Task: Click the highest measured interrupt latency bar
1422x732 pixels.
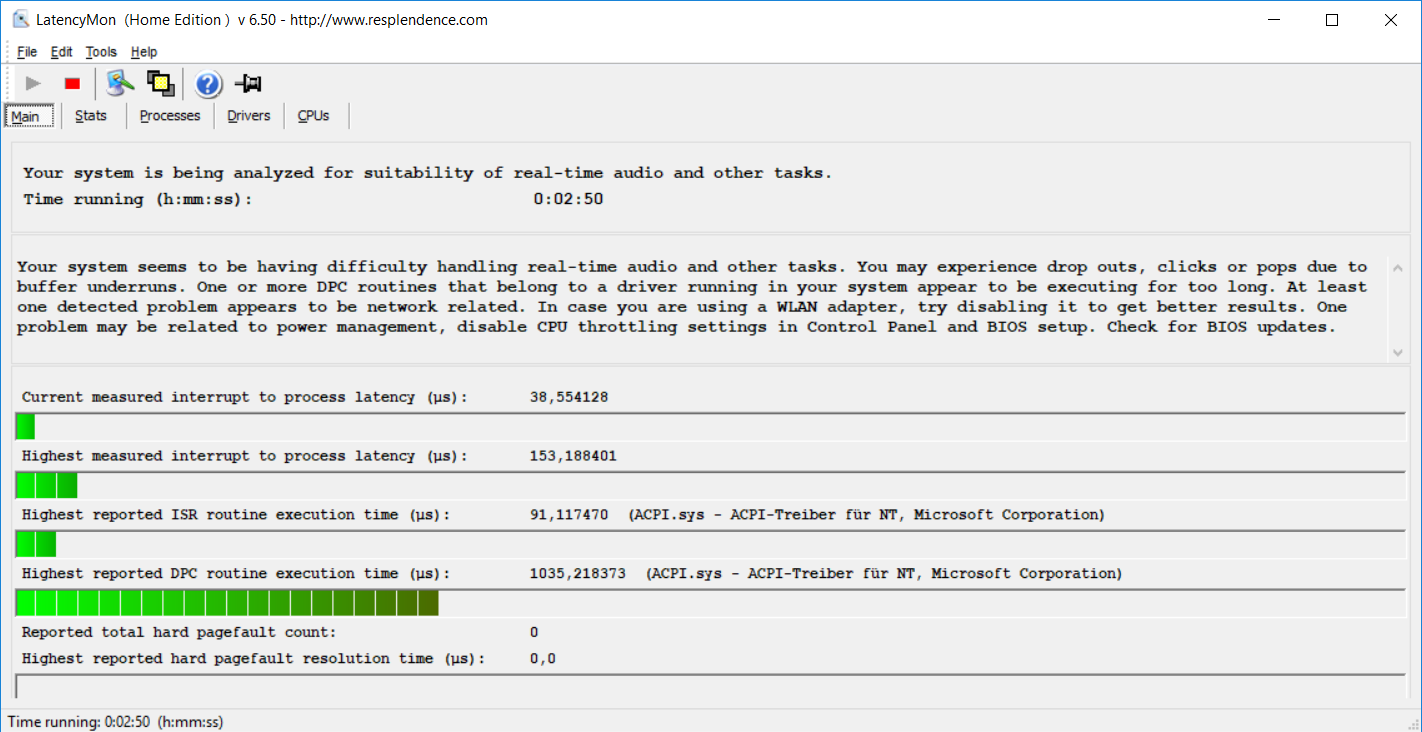Action: coord(47,486)
